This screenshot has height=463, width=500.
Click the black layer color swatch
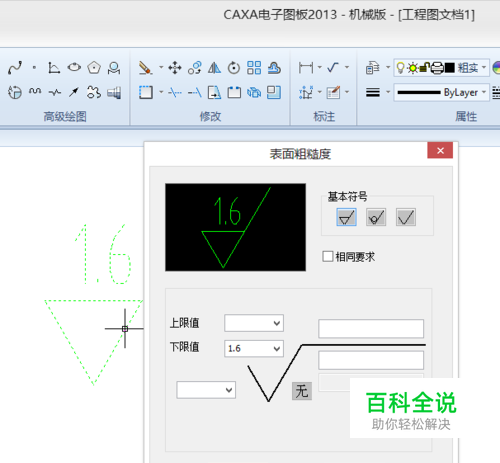(x=450, y=68)
